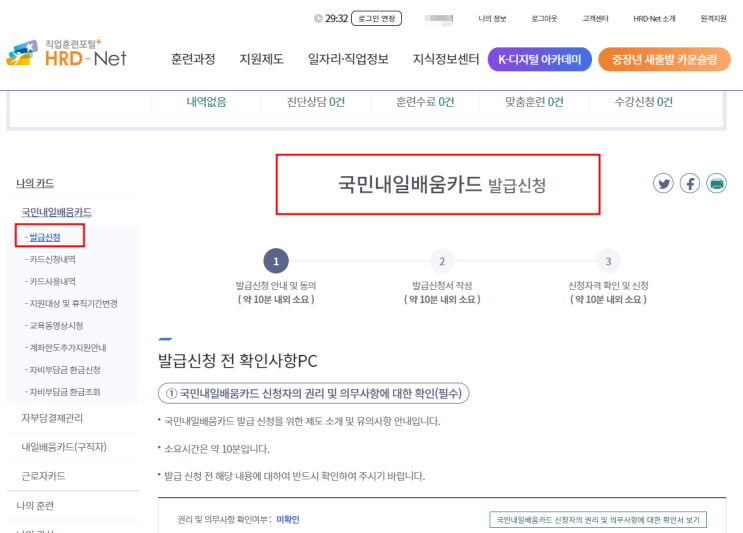The height and width of the screenshot is (533, 743).
Task: Click 권리 및 의무사항에 대한 확인서 보기 button
Action: [598, 520]
